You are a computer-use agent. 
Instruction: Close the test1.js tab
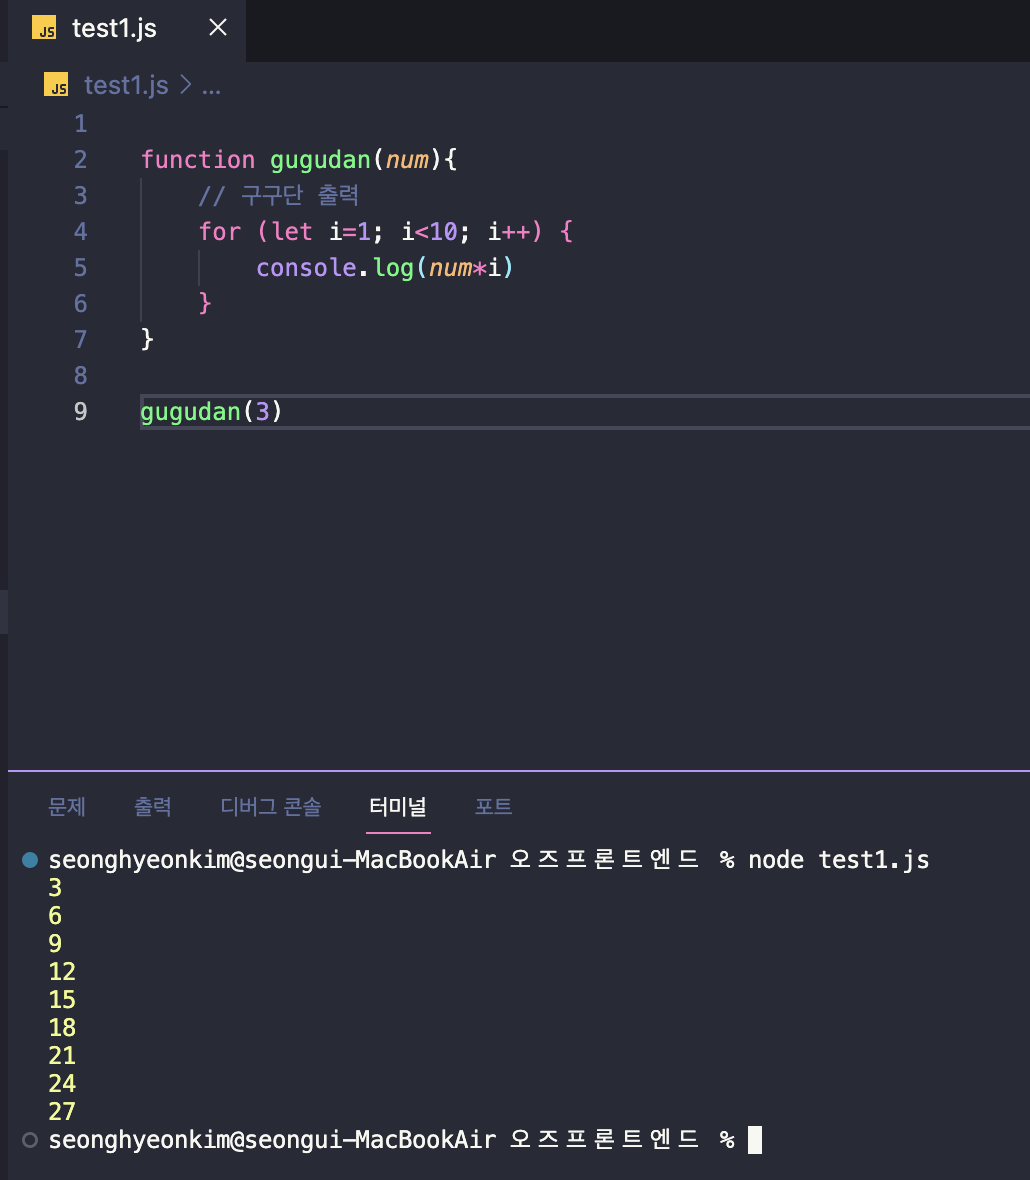(217, 28)
